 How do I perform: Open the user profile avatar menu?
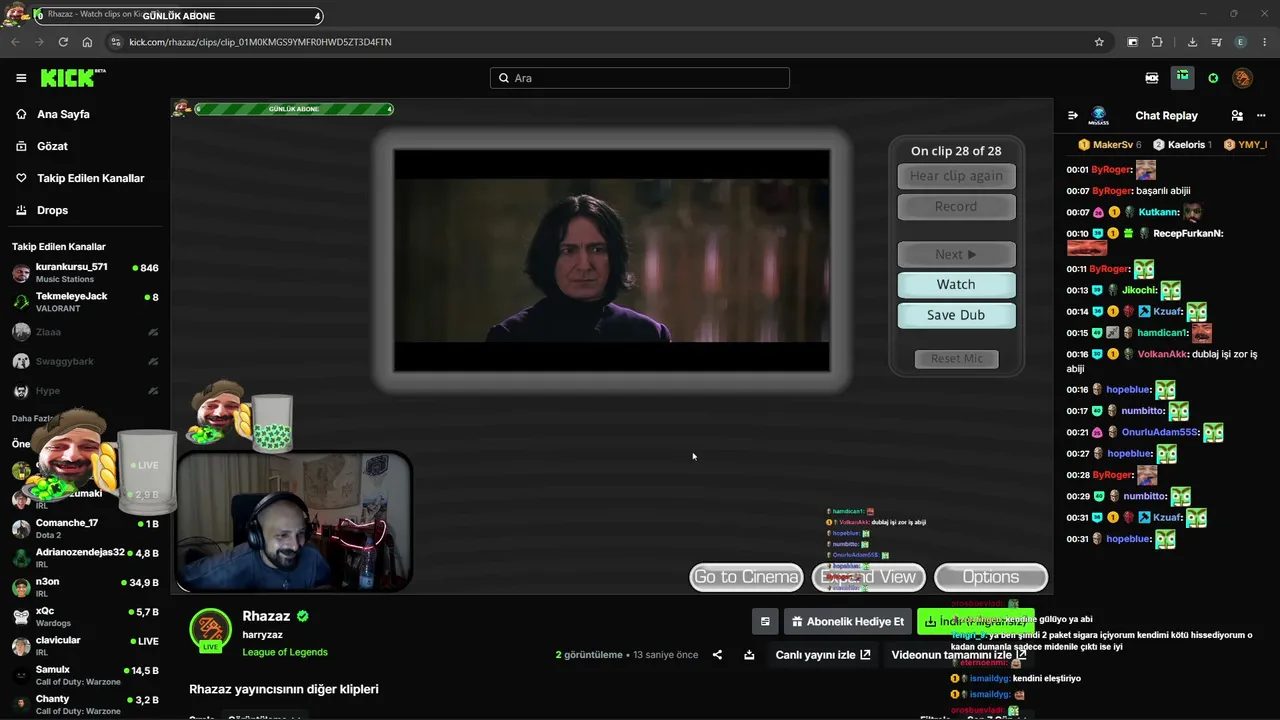pos(1242,78)
